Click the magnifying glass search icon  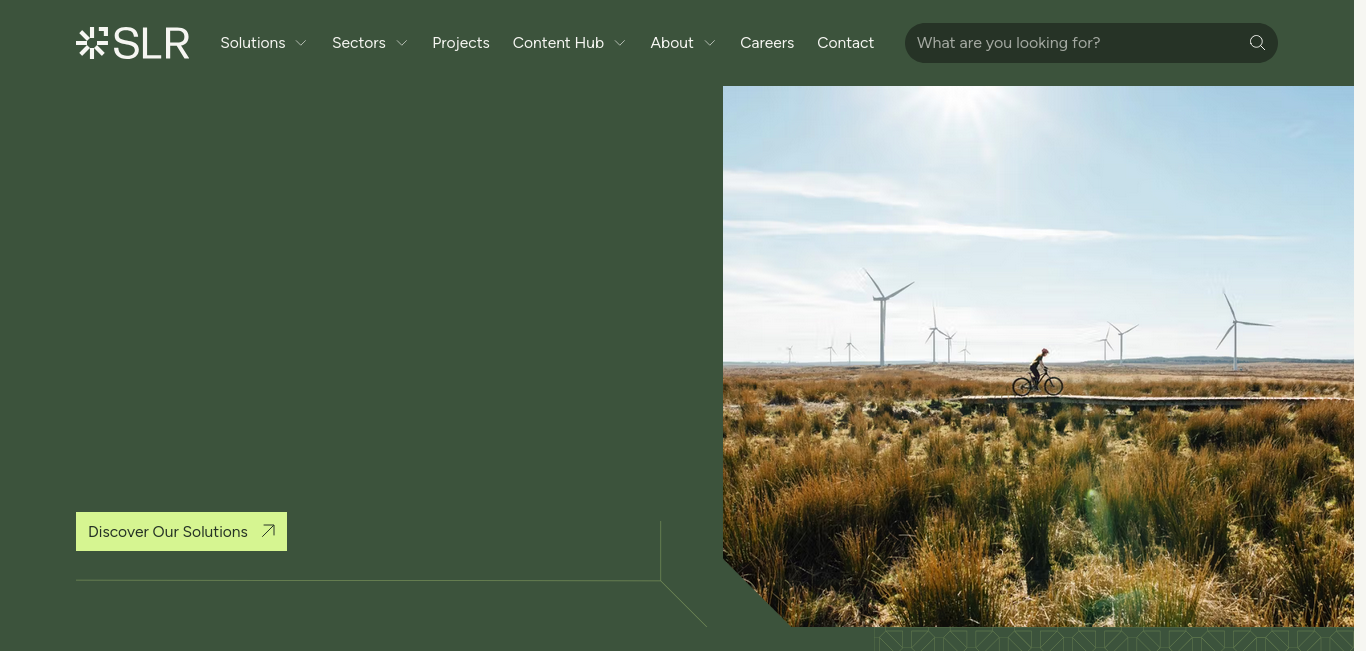tap(1257, 43)
